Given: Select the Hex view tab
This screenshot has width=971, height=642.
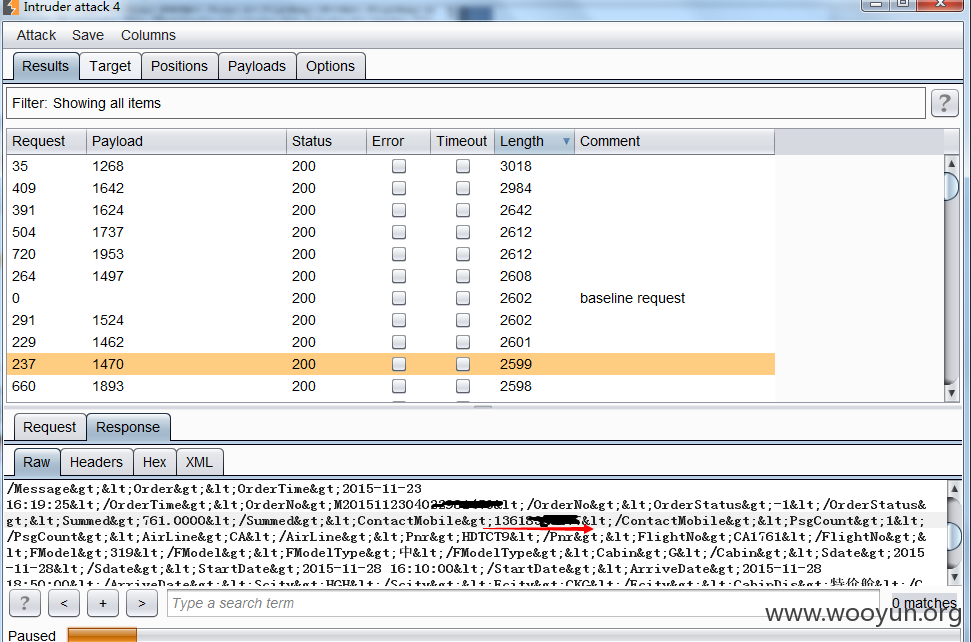Looking at the screenshot, I should [155, 462].
